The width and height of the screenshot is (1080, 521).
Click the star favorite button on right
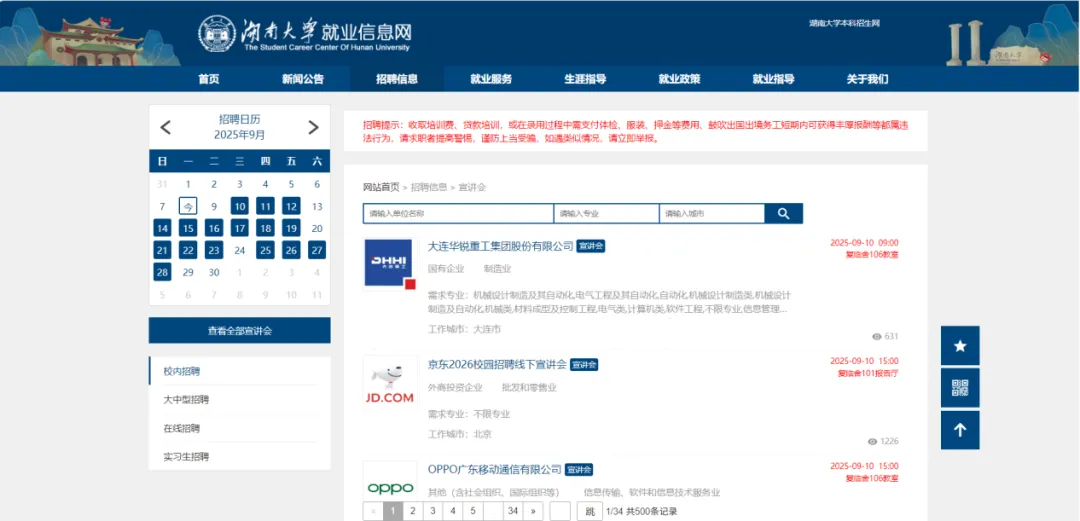(960, 346)
